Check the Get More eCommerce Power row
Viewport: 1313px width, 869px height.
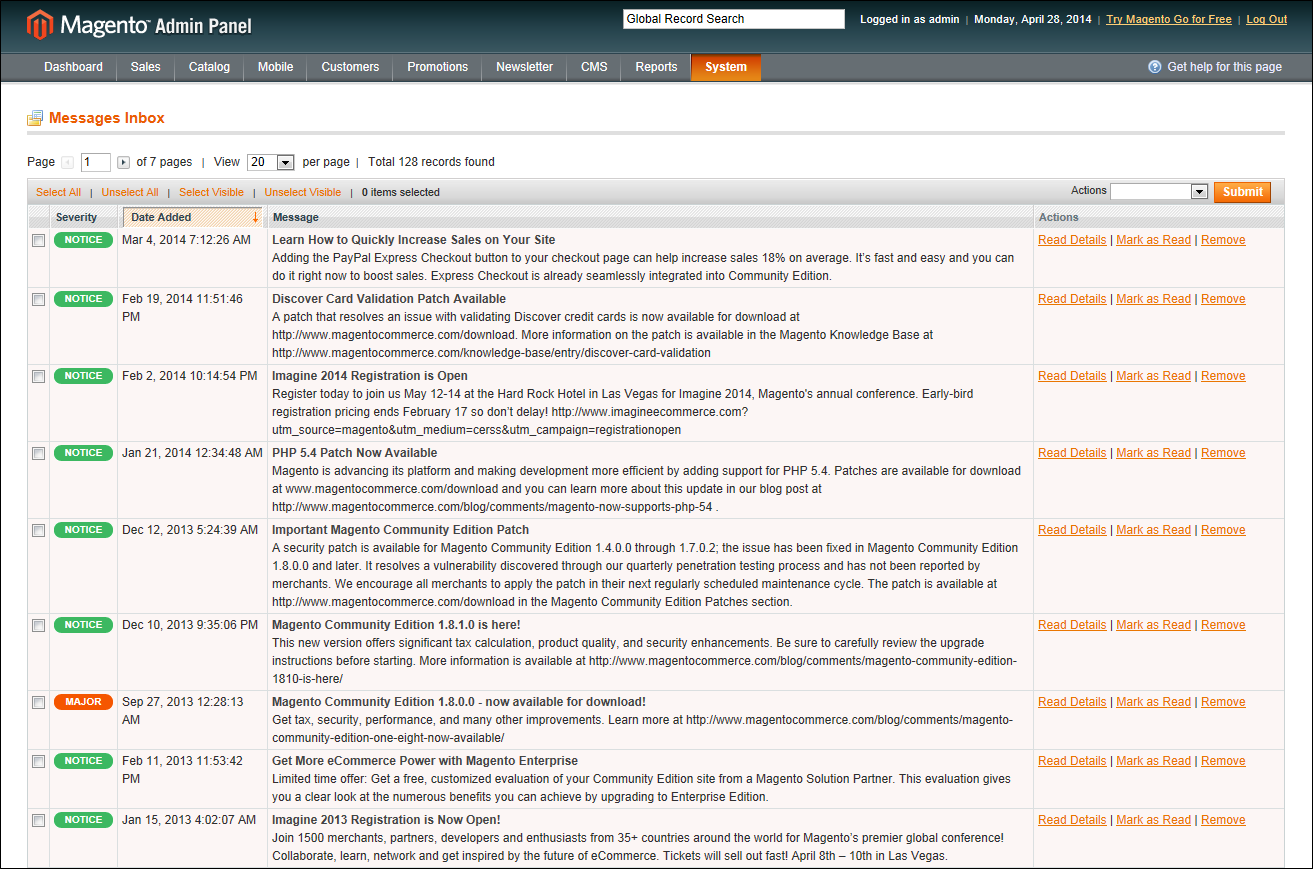pyautogui.click(x=38, y=762)
